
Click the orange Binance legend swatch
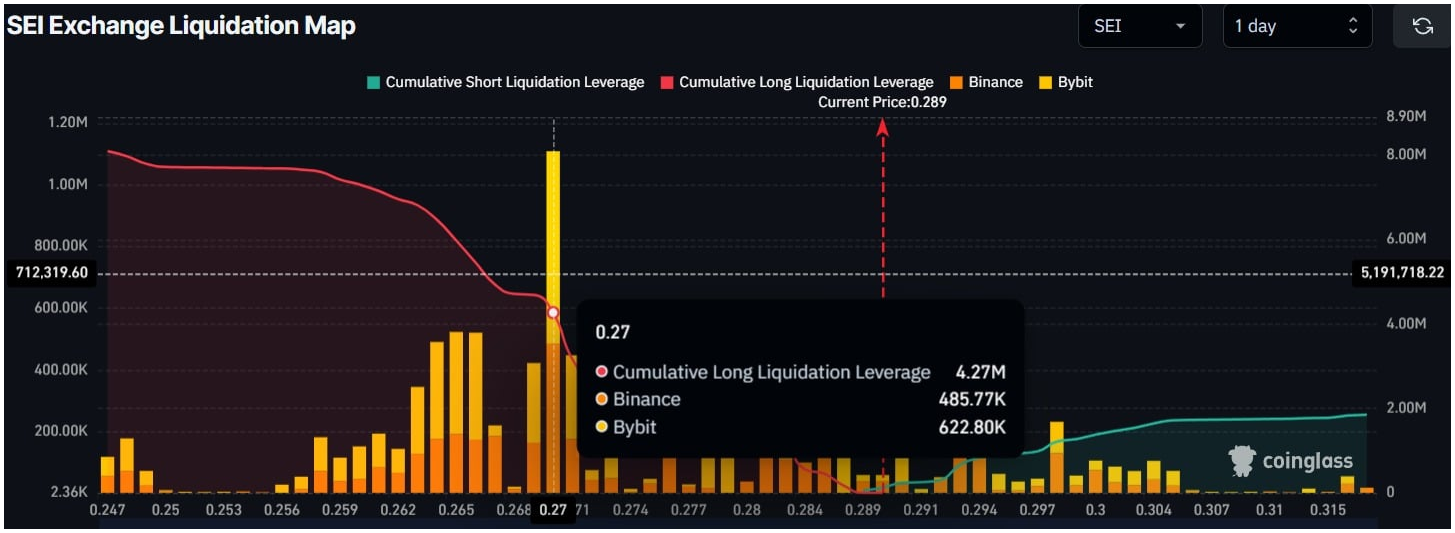tap(955, 82)
